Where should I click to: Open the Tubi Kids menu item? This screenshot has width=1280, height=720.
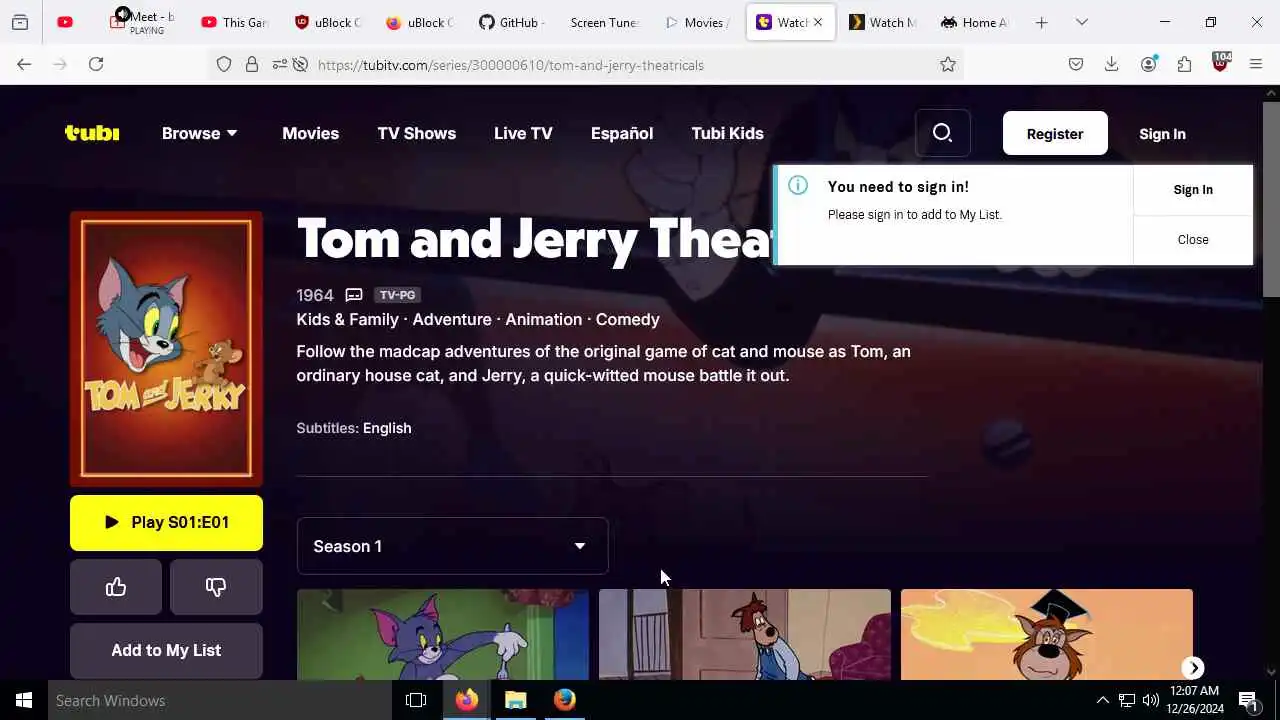[x=727, y=133]
